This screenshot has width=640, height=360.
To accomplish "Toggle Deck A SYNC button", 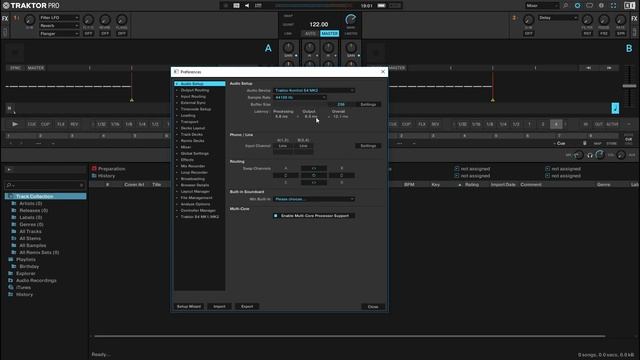I will pyautogui.click(x=15, y=68).
